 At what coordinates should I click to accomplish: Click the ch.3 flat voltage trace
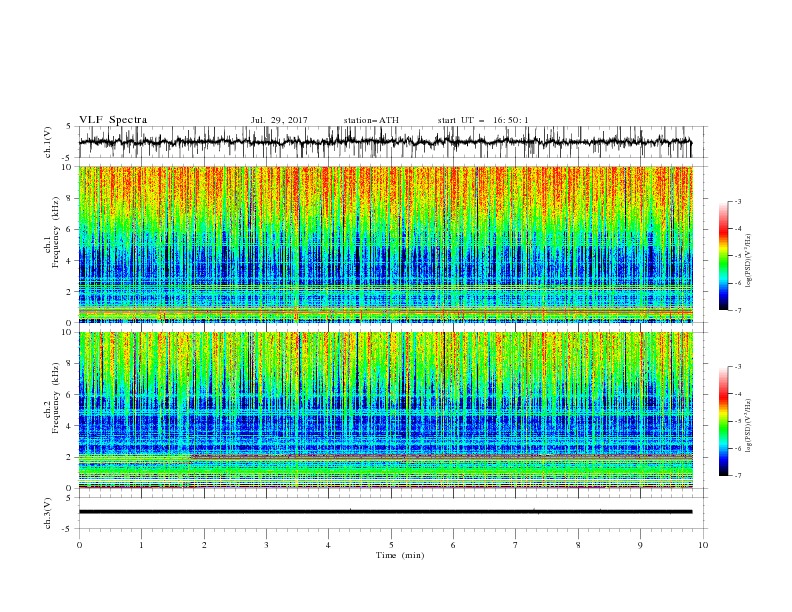click(385, 512)
